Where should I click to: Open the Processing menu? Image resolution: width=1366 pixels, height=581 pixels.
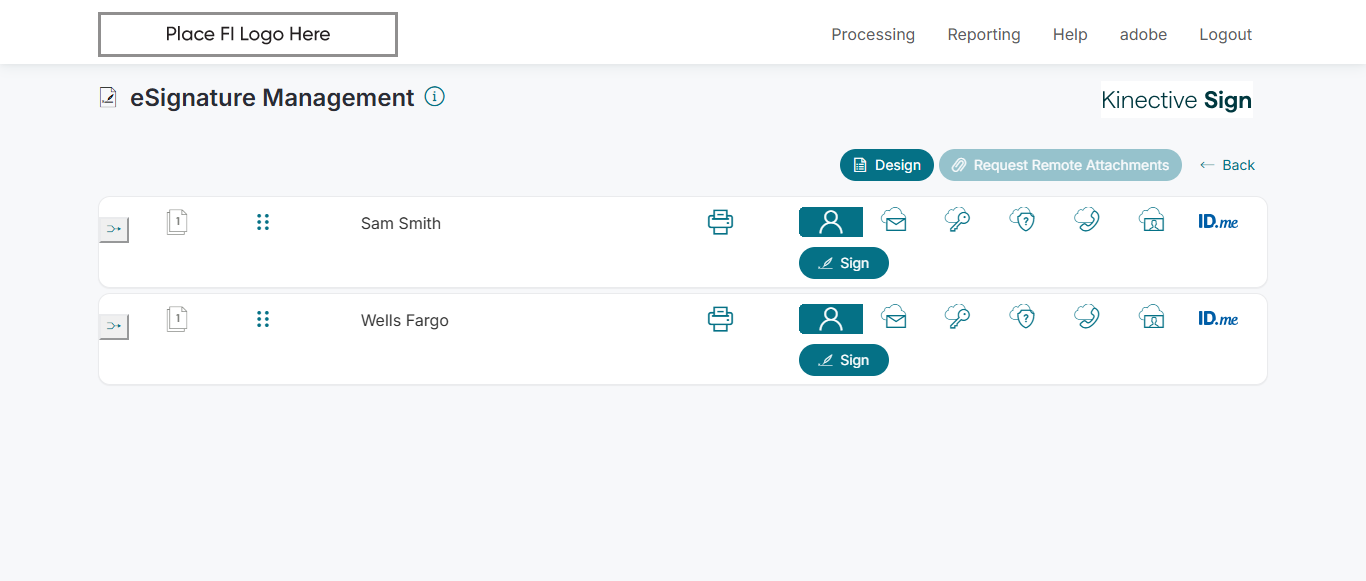[x=873, y=34]
